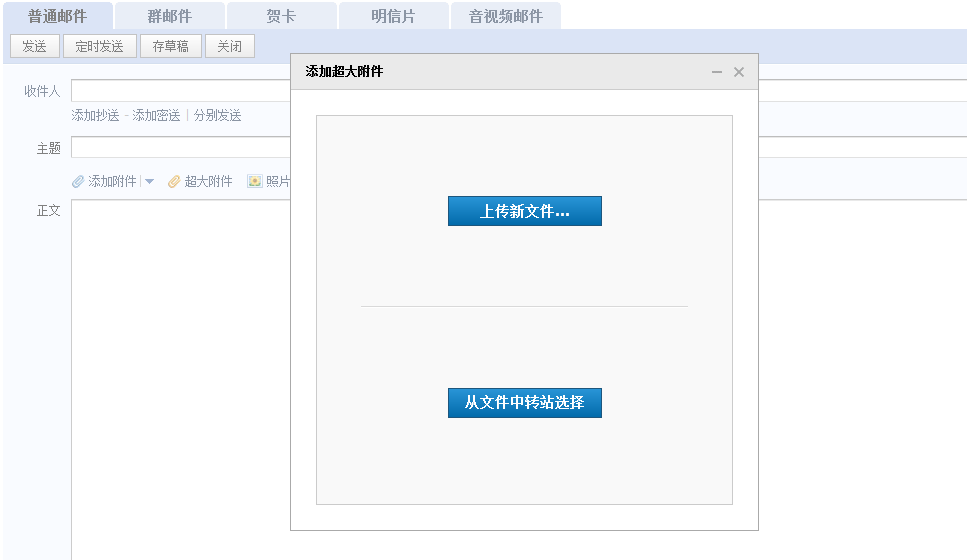
Task: Go to the 音视频邮件 tab
Action: pos(505,16)
